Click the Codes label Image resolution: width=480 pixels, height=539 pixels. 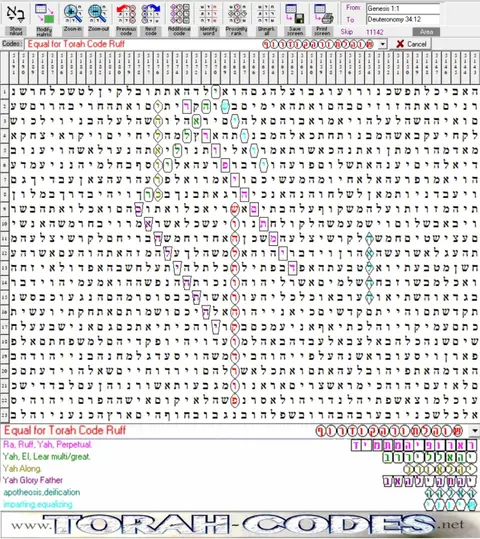12,44
